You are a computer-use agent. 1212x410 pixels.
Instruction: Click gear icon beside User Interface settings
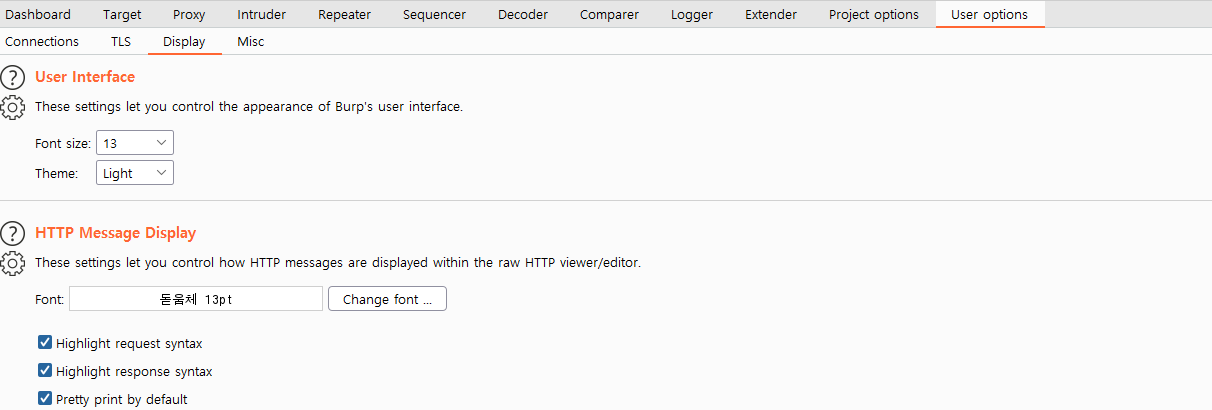click(12, 107)
